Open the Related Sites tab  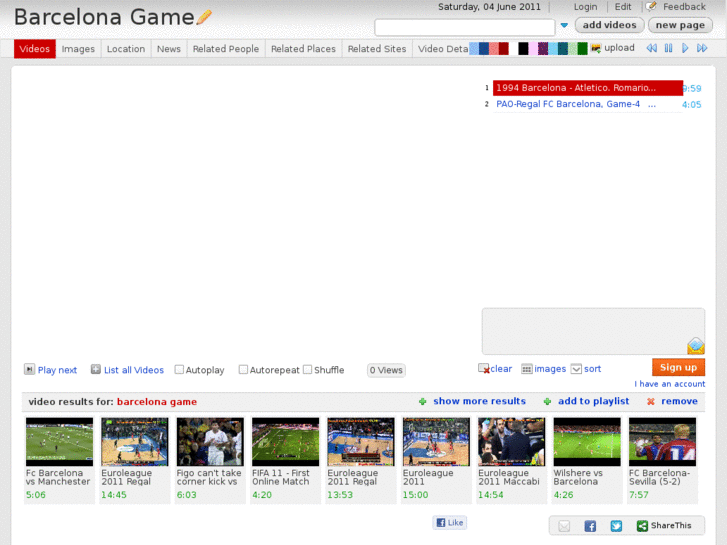point(377,49)
